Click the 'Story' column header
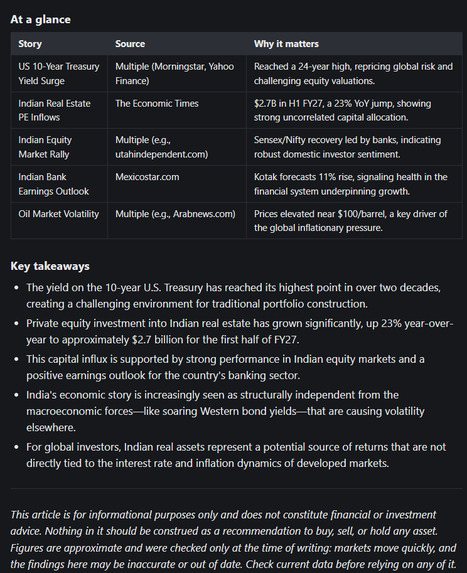 (59, 44)
